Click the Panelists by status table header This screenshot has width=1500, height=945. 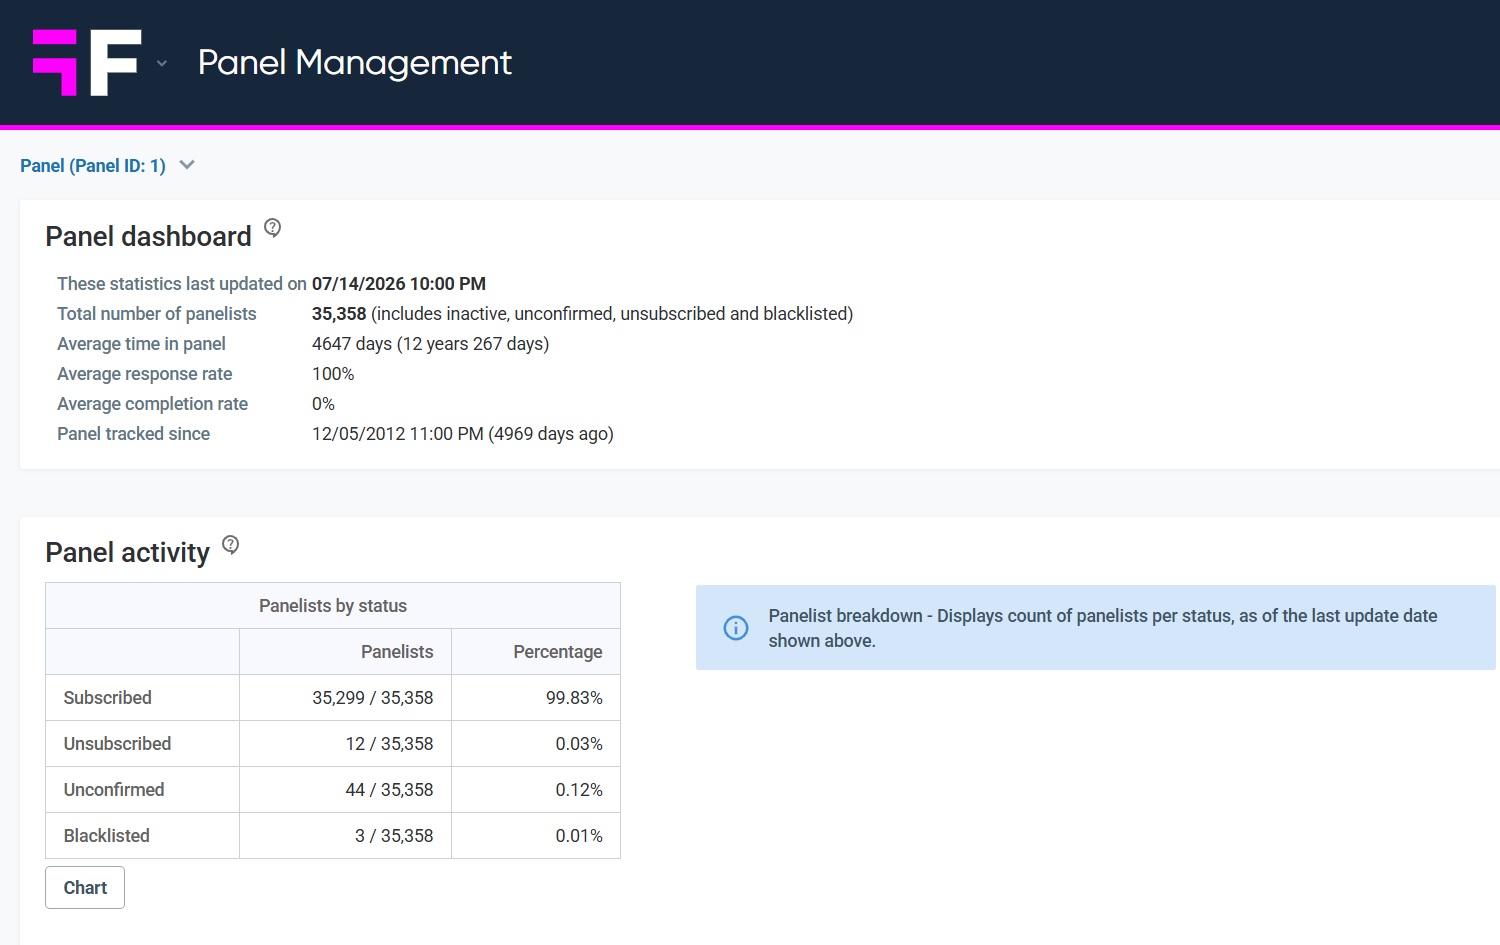pyautogui.click(x=333, y=606)
